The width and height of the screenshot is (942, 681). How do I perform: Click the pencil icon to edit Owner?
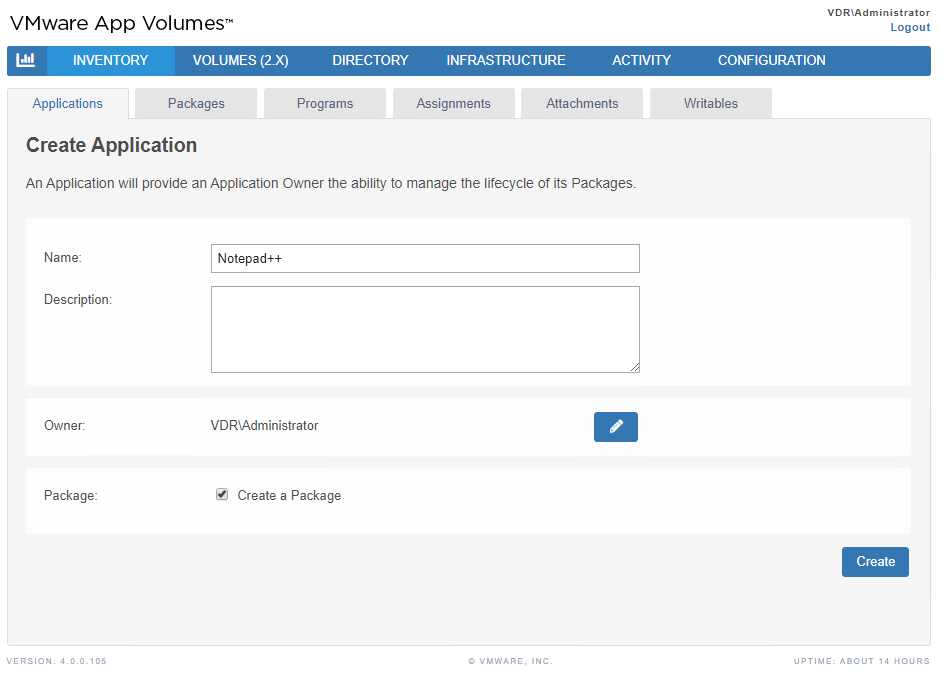[x=616, y=427]
